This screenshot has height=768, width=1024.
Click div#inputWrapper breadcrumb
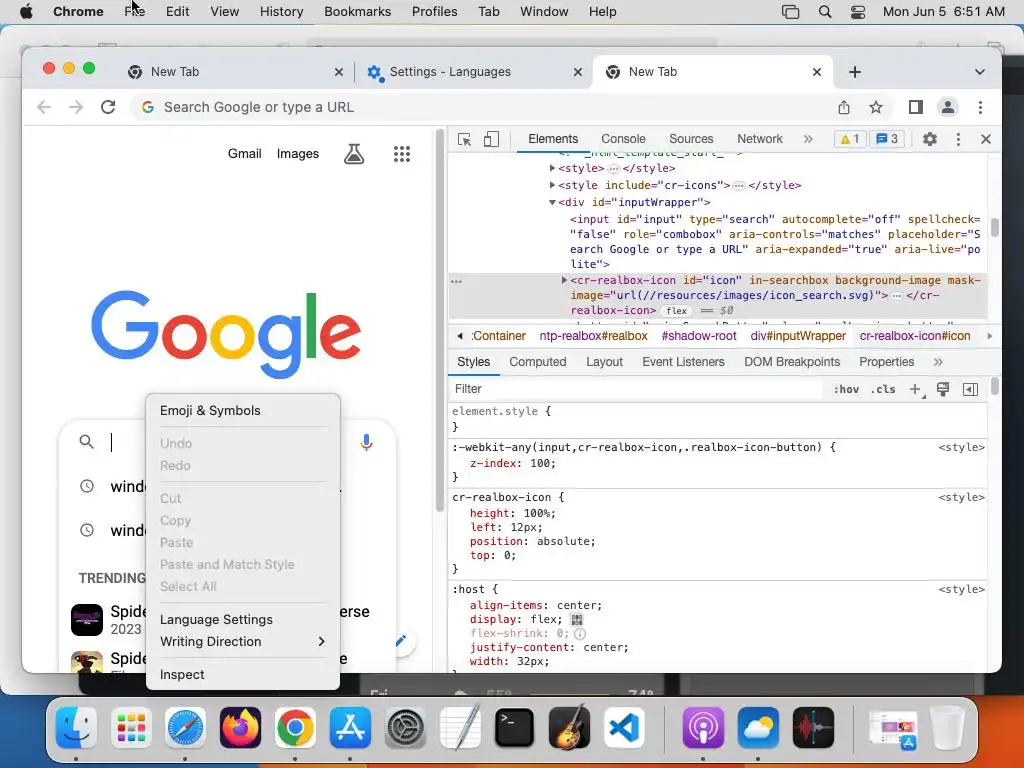[x=797, y=336]
